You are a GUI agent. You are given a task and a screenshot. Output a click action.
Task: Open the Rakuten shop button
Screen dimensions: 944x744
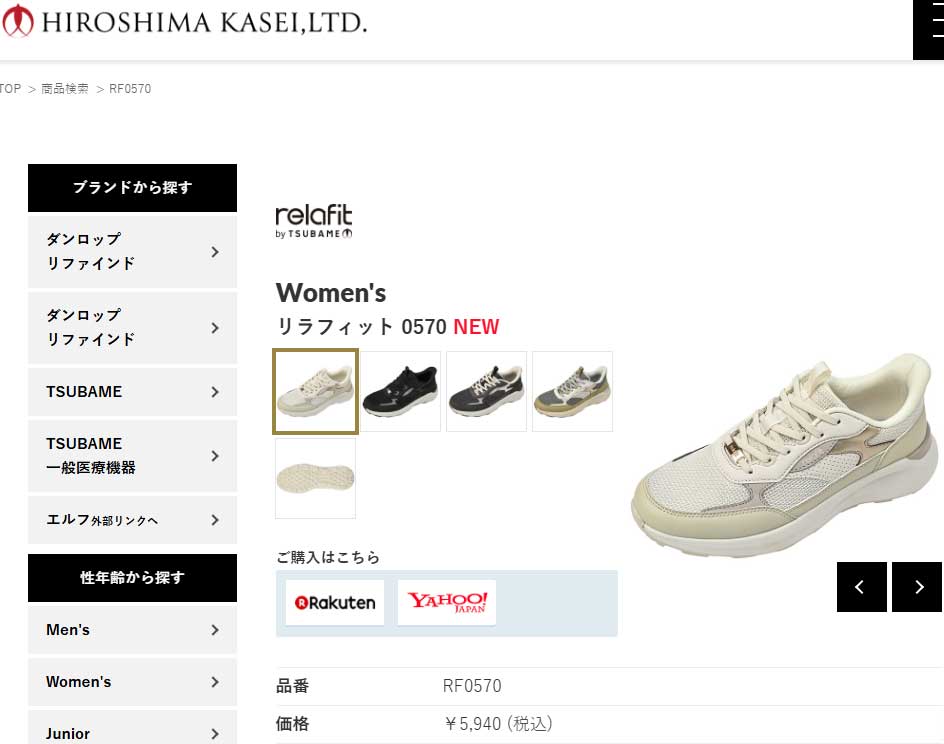[335, 603]
